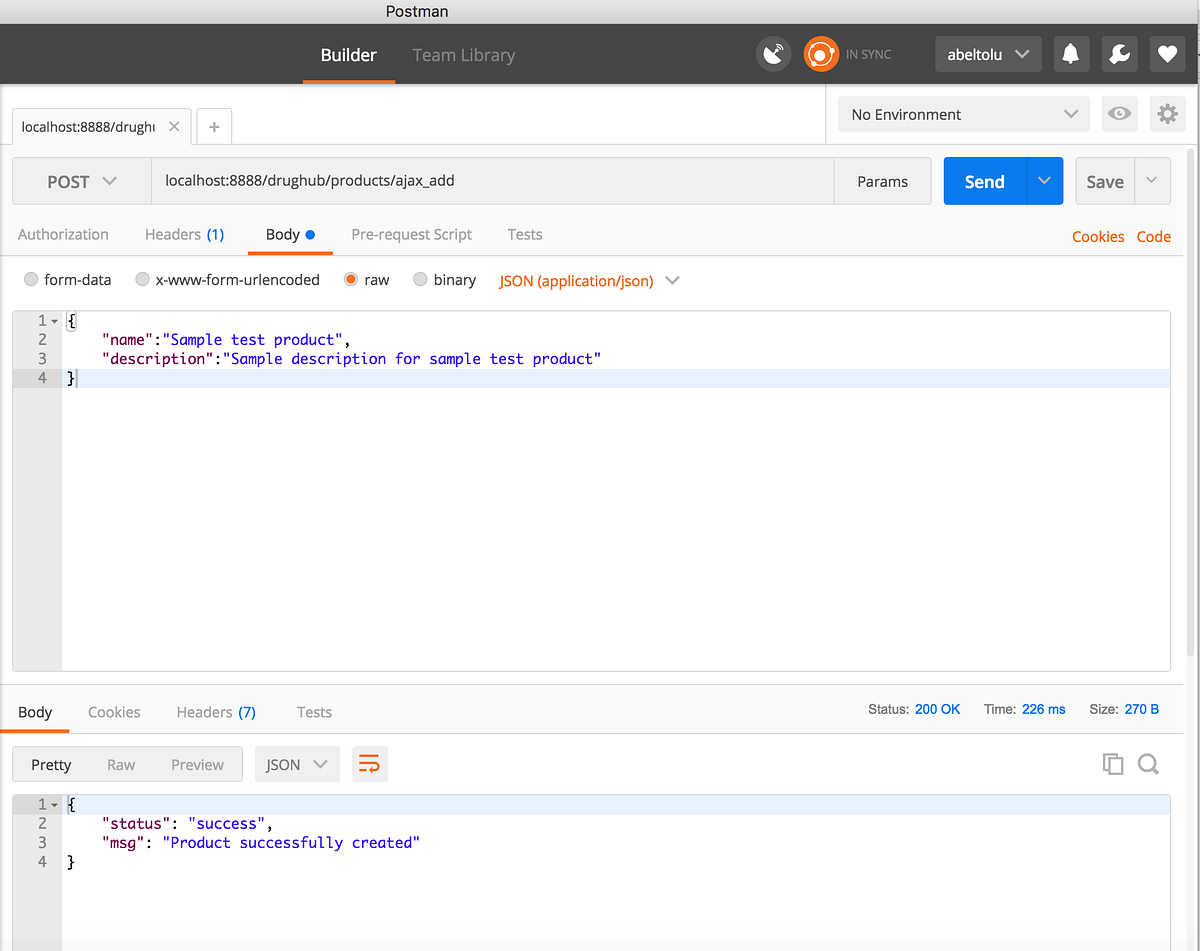Search the response using the magnifier icon
Image resolution: width=1200 pixels, height=951 pixels.
(1148, 764)
